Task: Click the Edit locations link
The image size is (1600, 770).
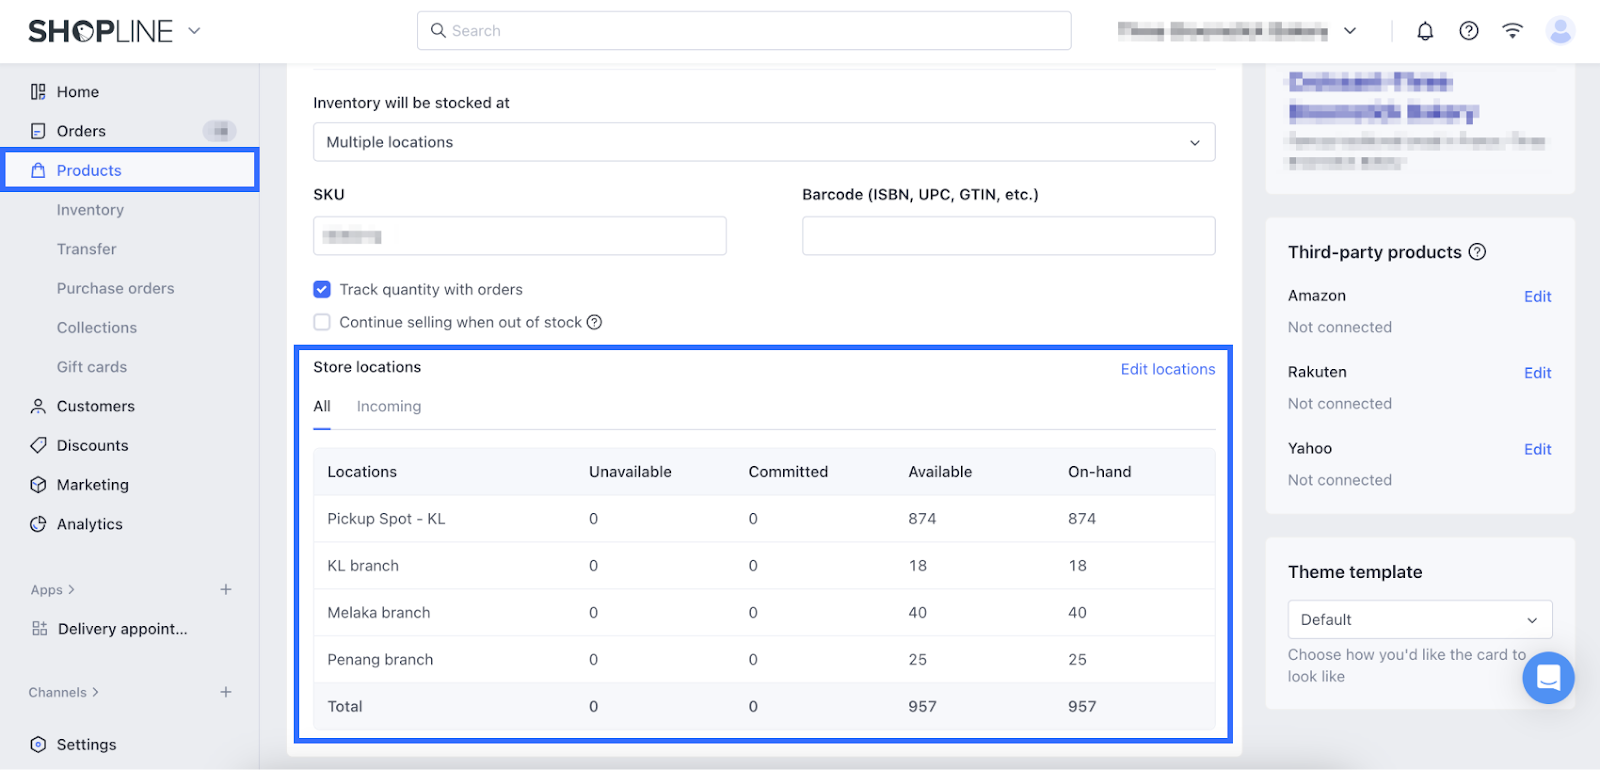Action: click(x=1167, y=369)
